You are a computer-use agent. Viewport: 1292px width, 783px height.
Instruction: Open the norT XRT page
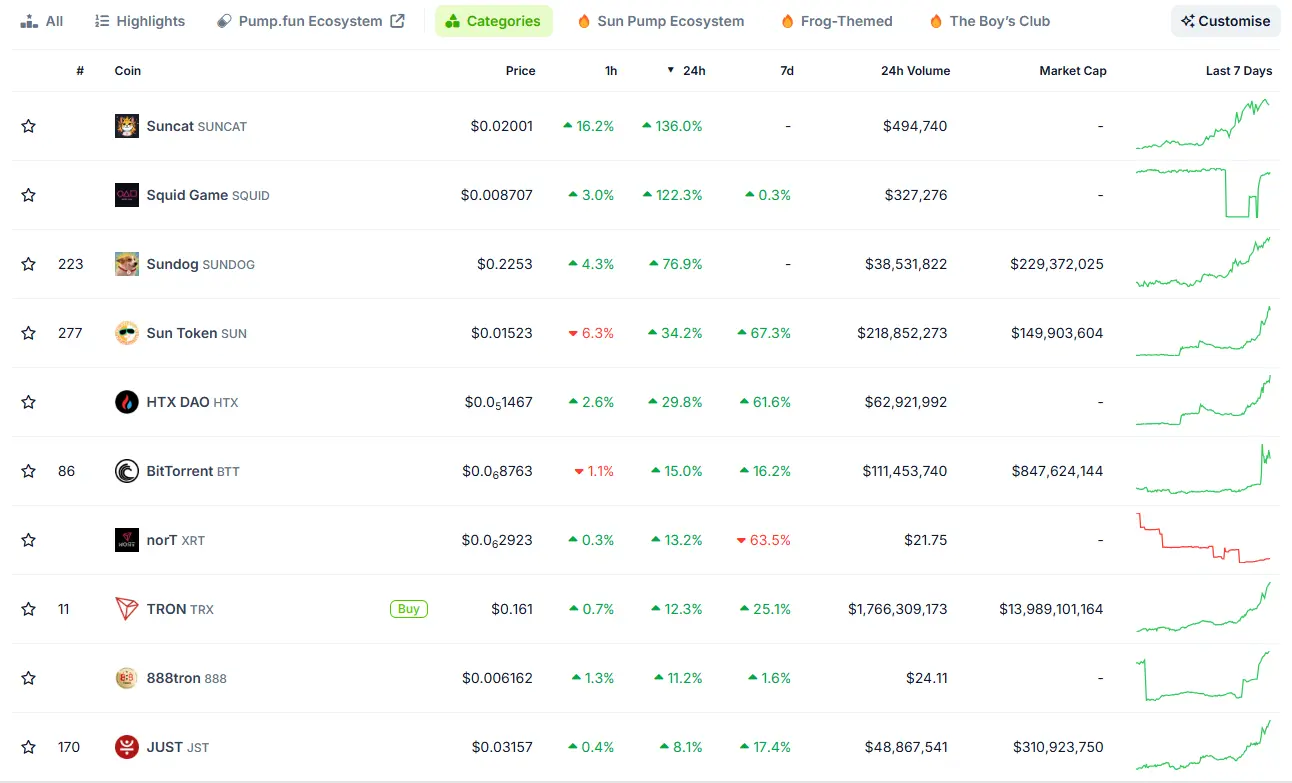(176, 540)
